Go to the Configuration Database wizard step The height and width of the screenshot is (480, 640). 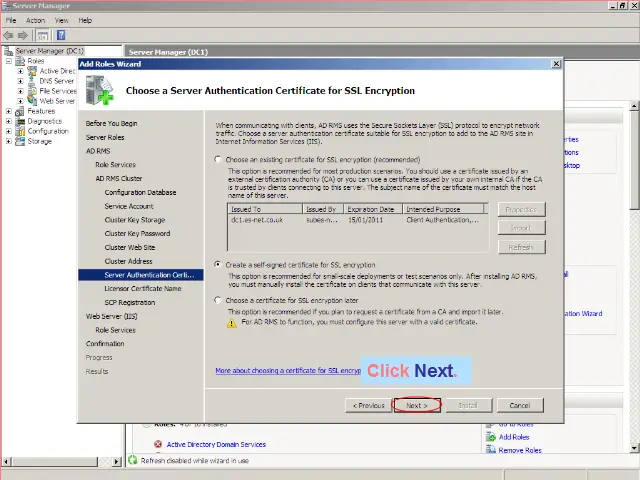pos(140,192)
